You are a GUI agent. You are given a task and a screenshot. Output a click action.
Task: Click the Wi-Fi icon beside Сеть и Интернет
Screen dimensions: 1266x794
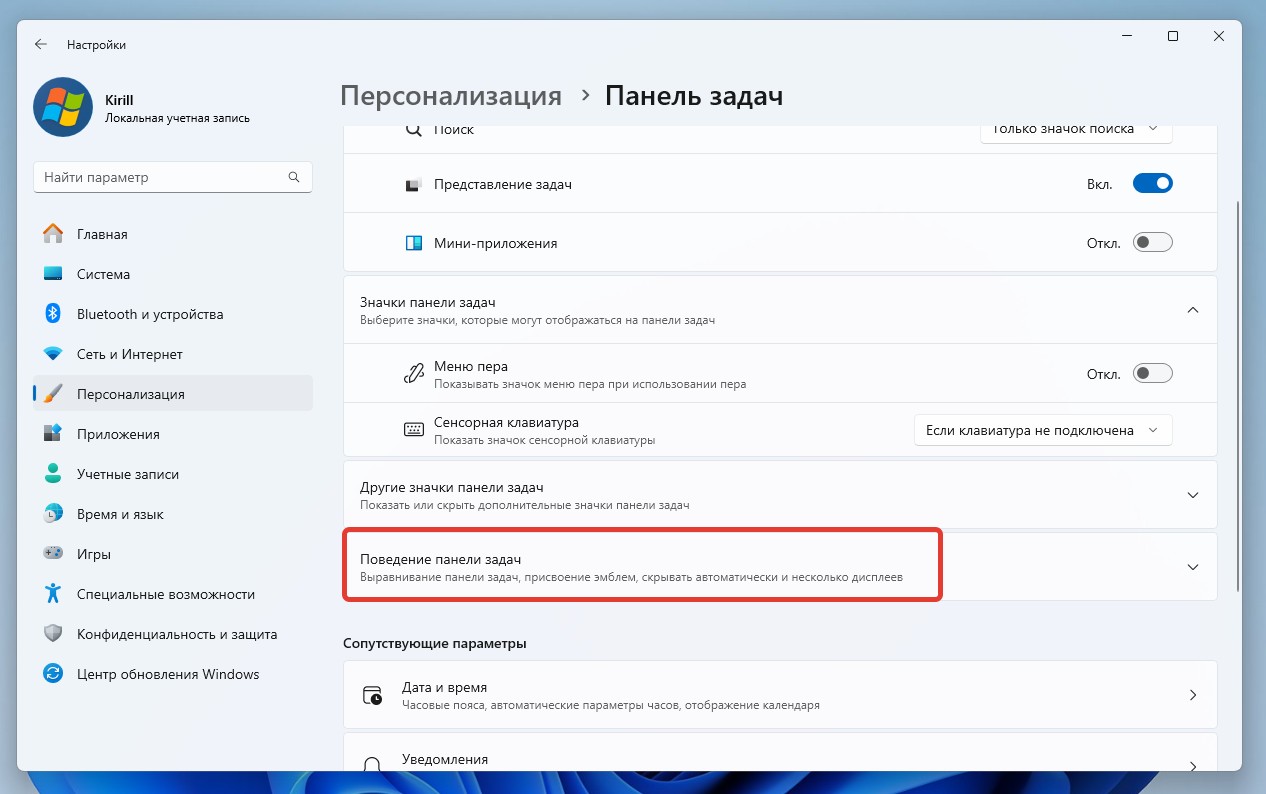54,354
